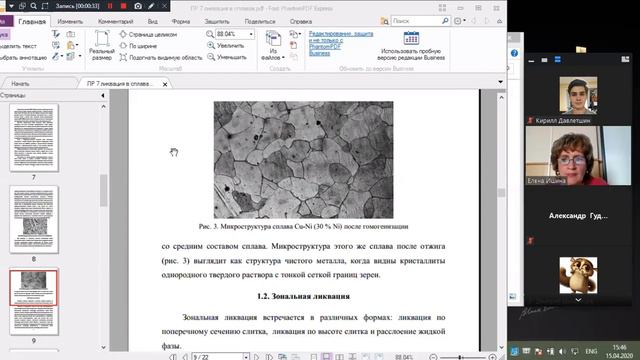Click the Реальный размер button
The width and height of the screenshot is (640, 360).
(102, 45)
